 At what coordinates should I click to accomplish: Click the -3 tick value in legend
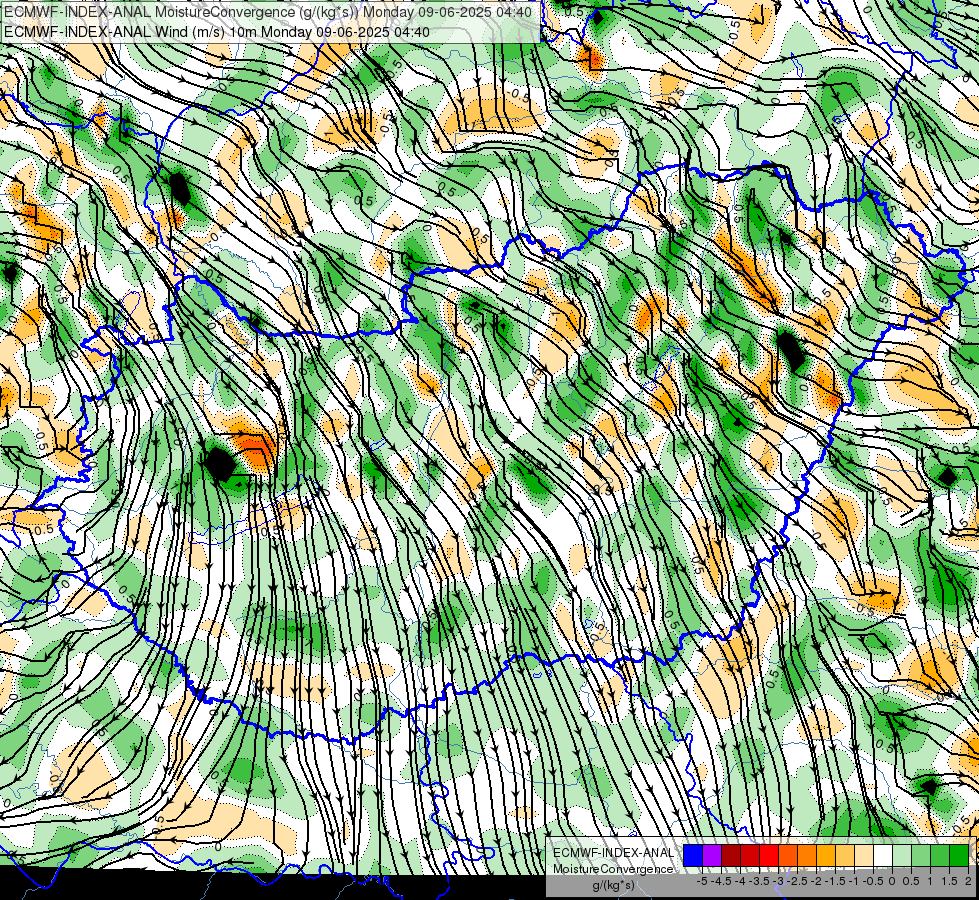click(x=778, y=881)
